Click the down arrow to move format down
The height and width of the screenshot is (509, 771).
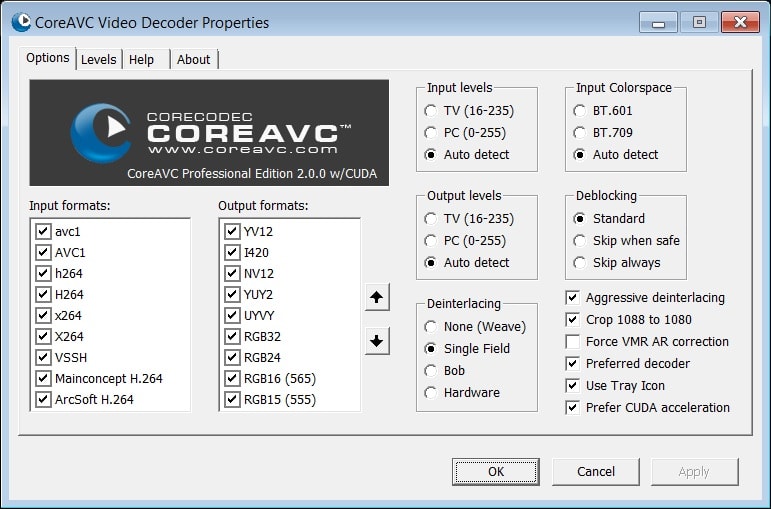(377, 341)
